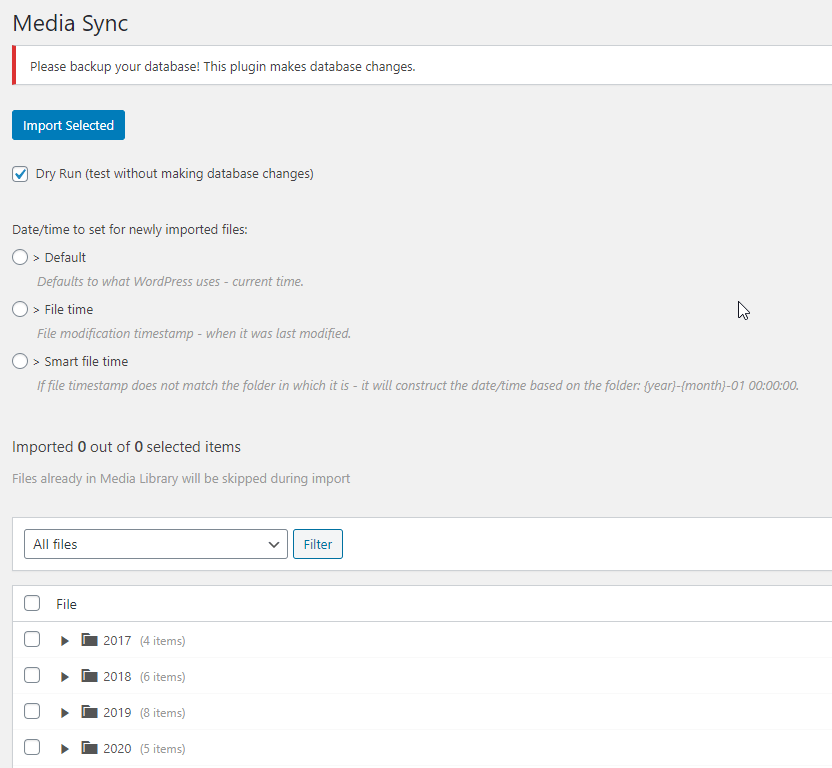Select the File time option
This screenshot has width=832, height=768.
click(x=19, y=309)
